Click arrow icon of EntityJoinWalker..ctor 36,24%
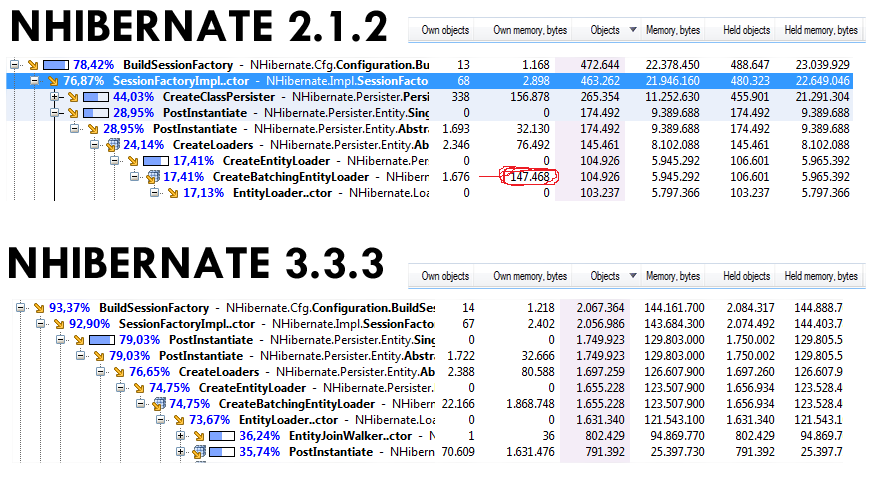Viewport: 874px width, 478px height. click(x=199, y=436)
